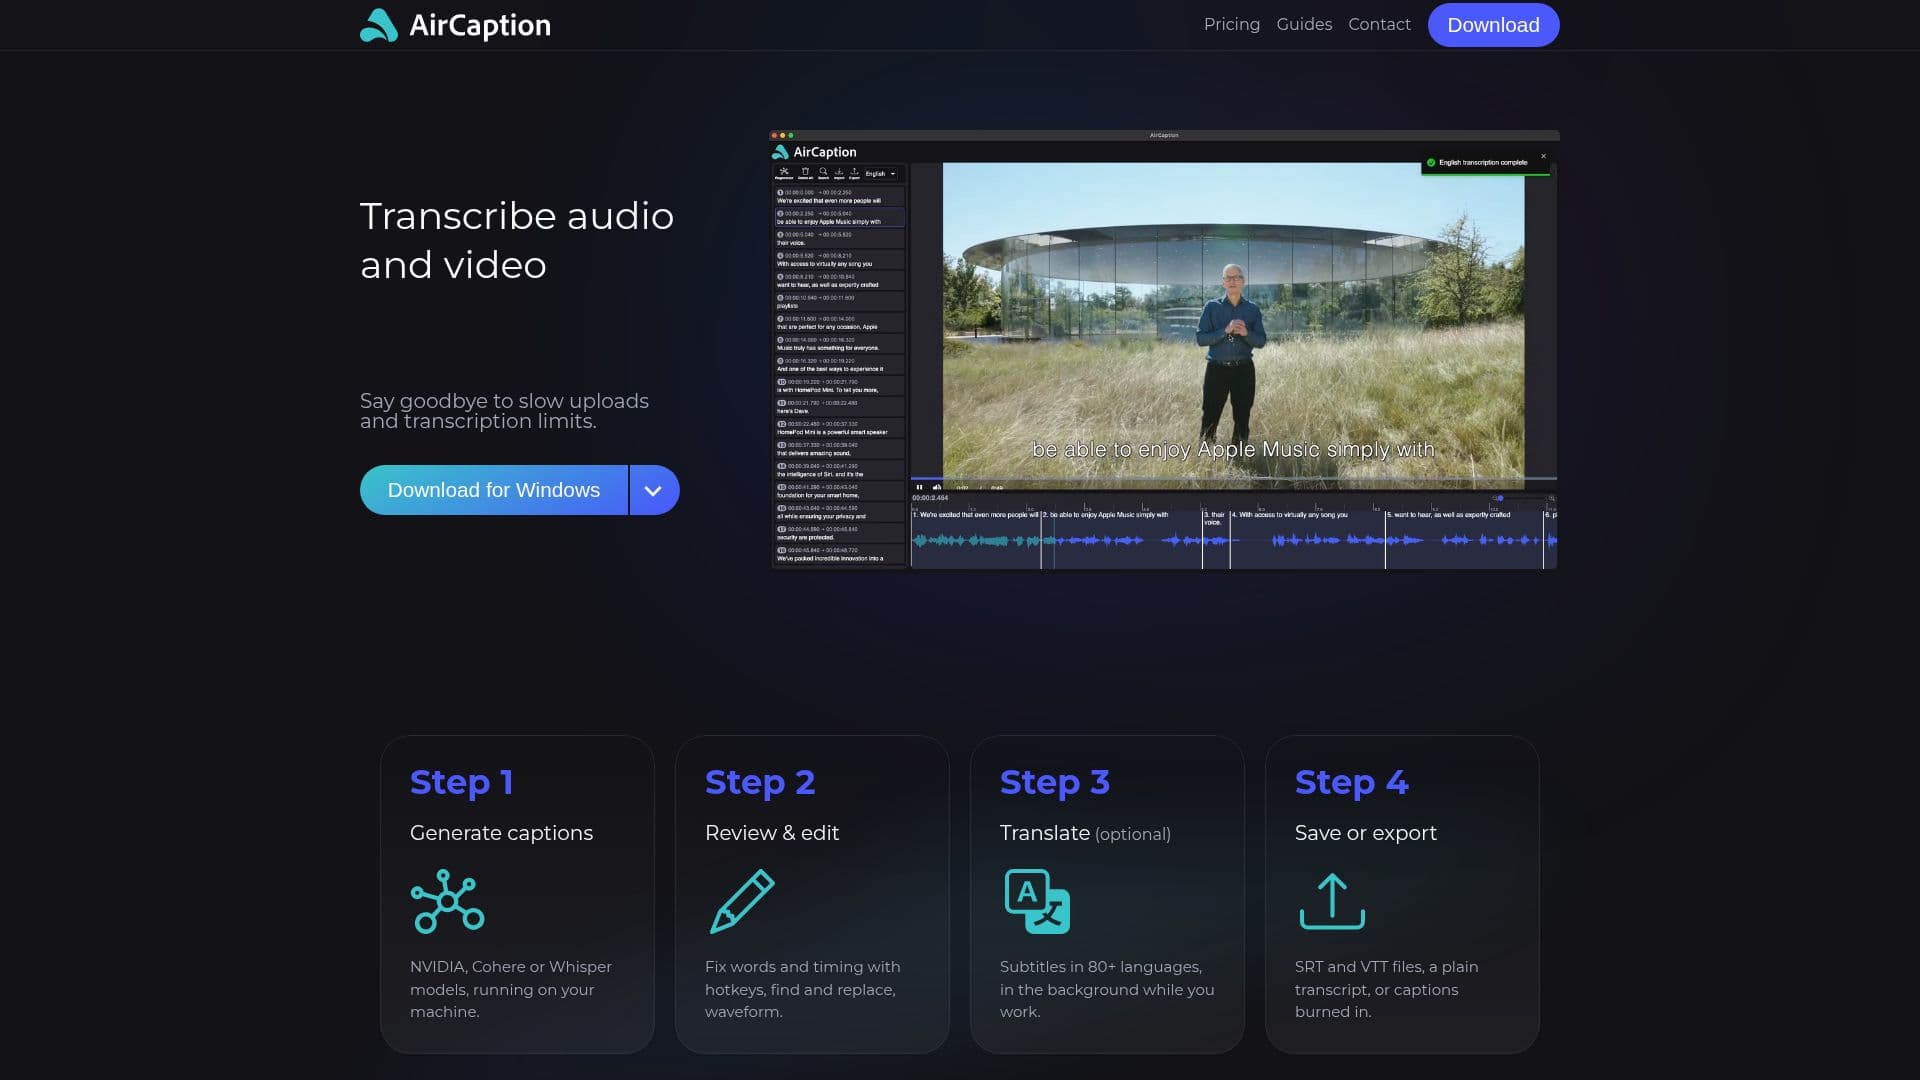Select caption row "that are perfect for any occasion, Apple"
Image resolution: width=1920 pixels, height=1080 pixels.
tap(840, 322)
